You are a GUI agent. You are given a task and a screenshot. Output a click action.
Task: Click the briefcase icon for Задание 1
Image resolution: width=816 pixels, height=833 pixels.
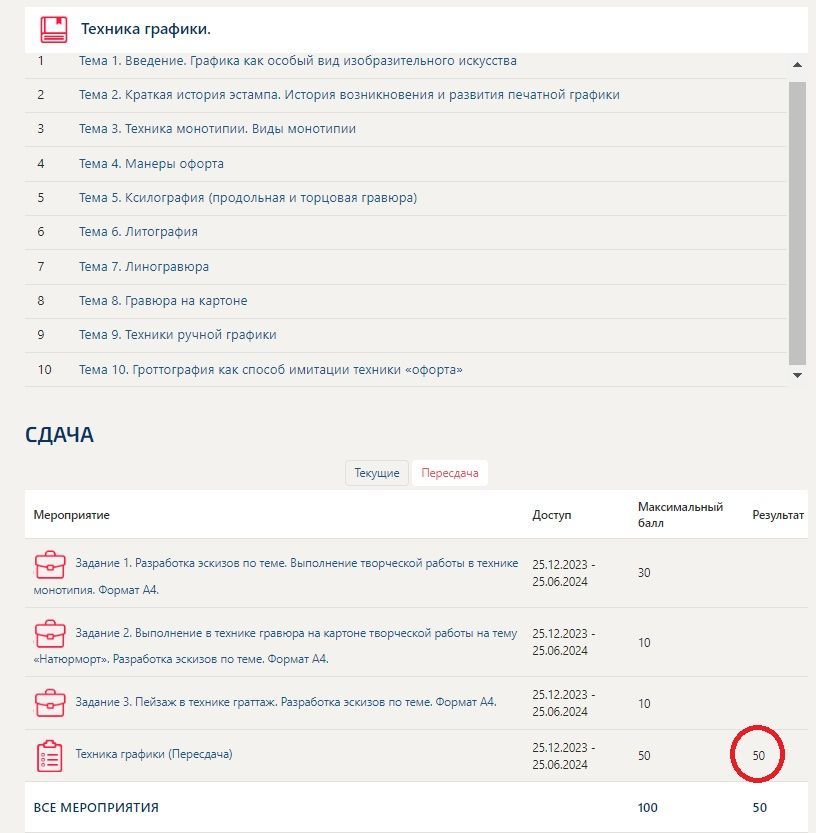click(50, 565)
